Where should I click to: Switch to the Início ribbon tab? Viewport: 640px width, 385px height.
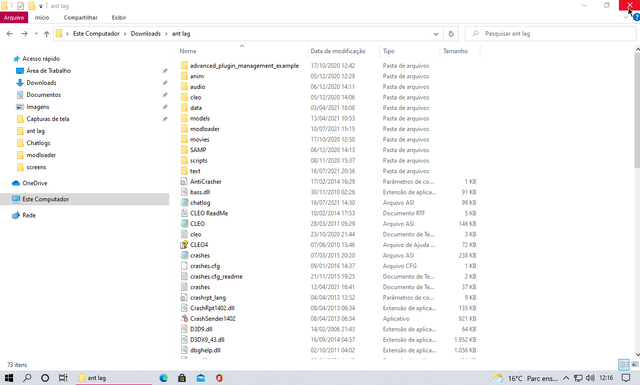pyautogui.click(x=42, y=18)
